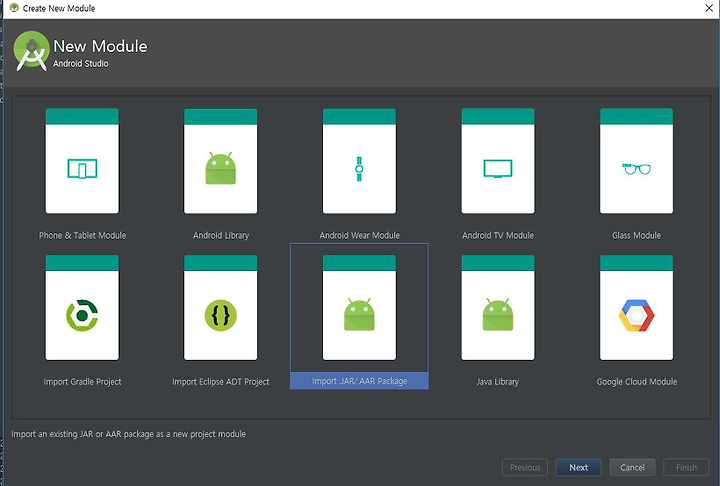Click the Cancel button

[632, 467]
